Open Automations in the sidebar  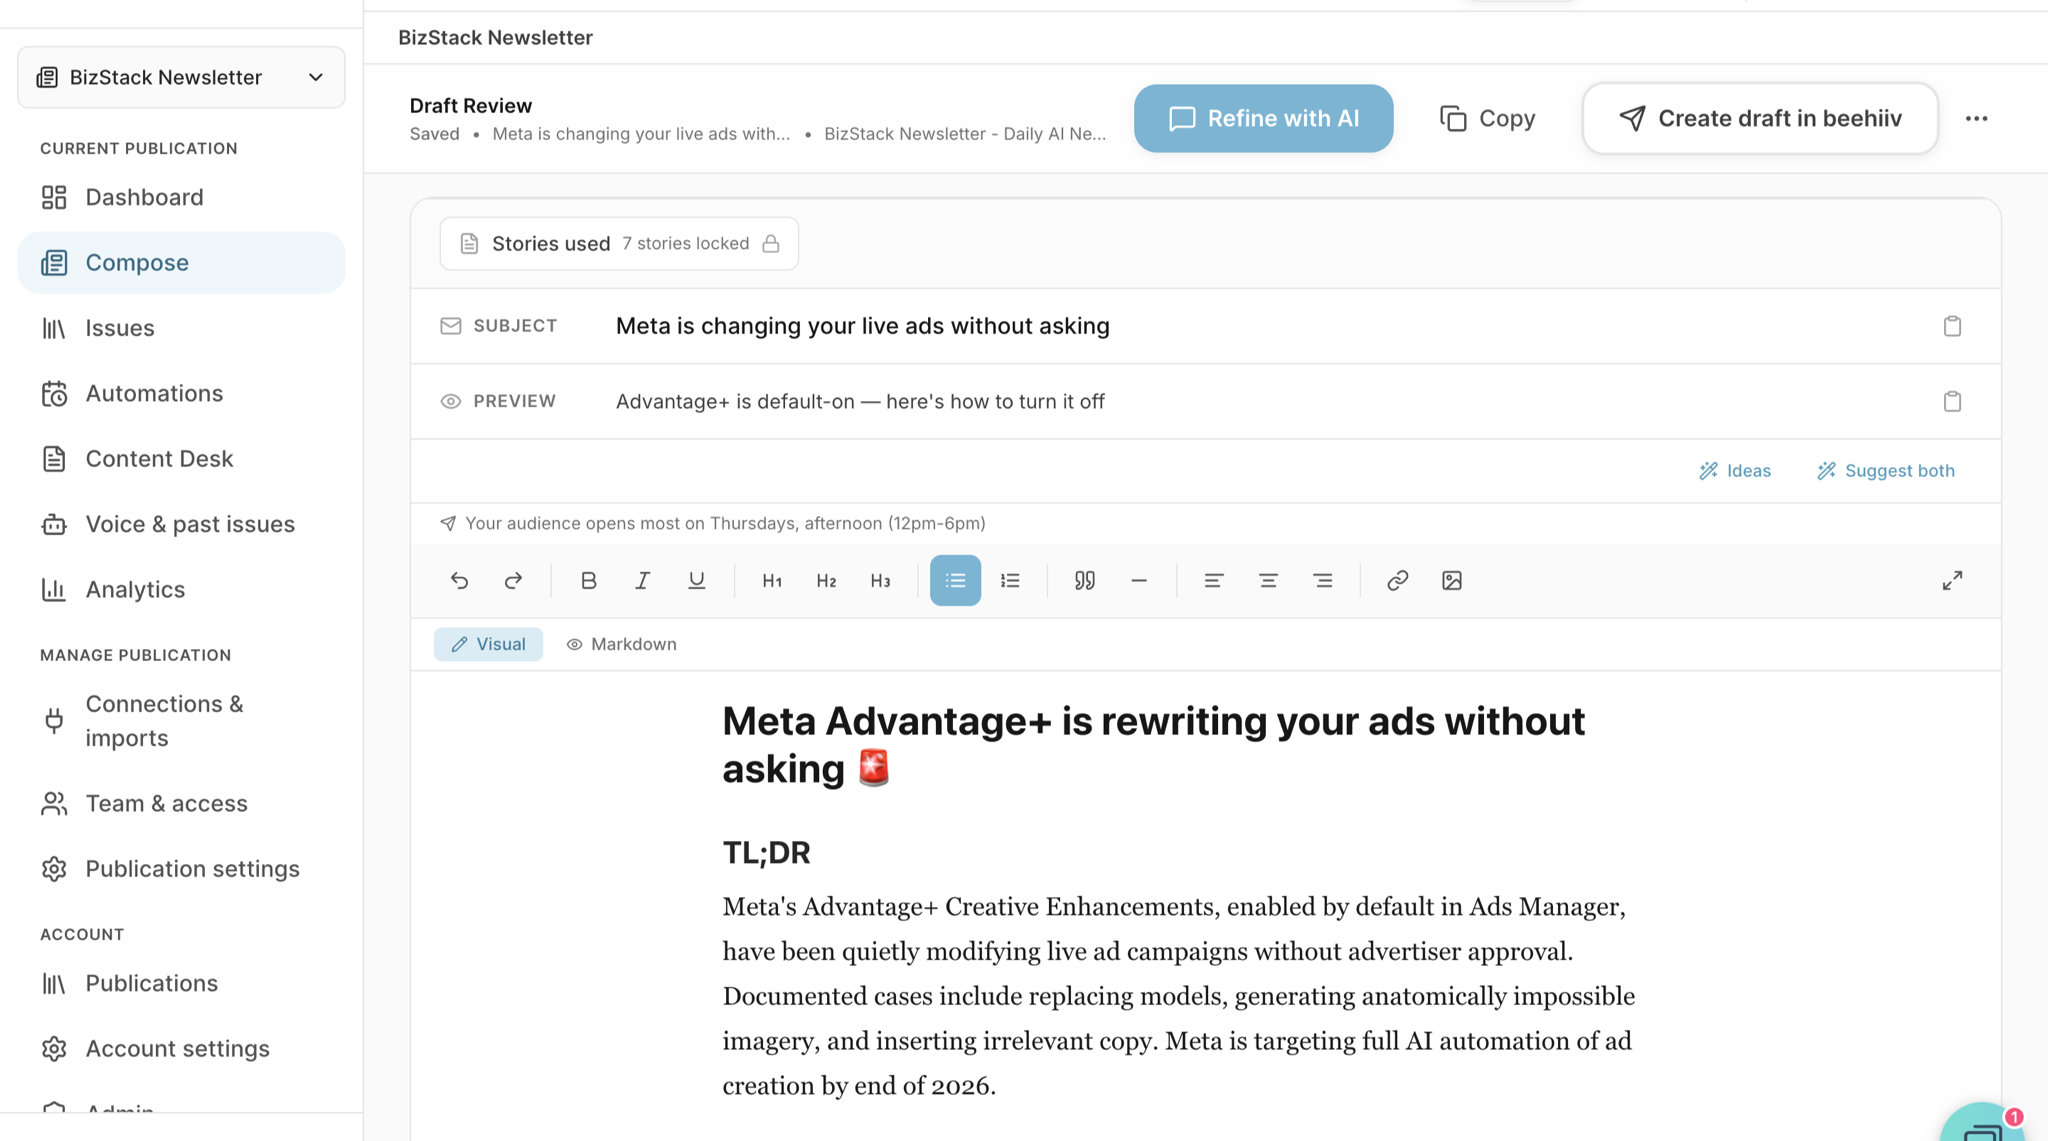pyautogui.click(x=181, y=393)
